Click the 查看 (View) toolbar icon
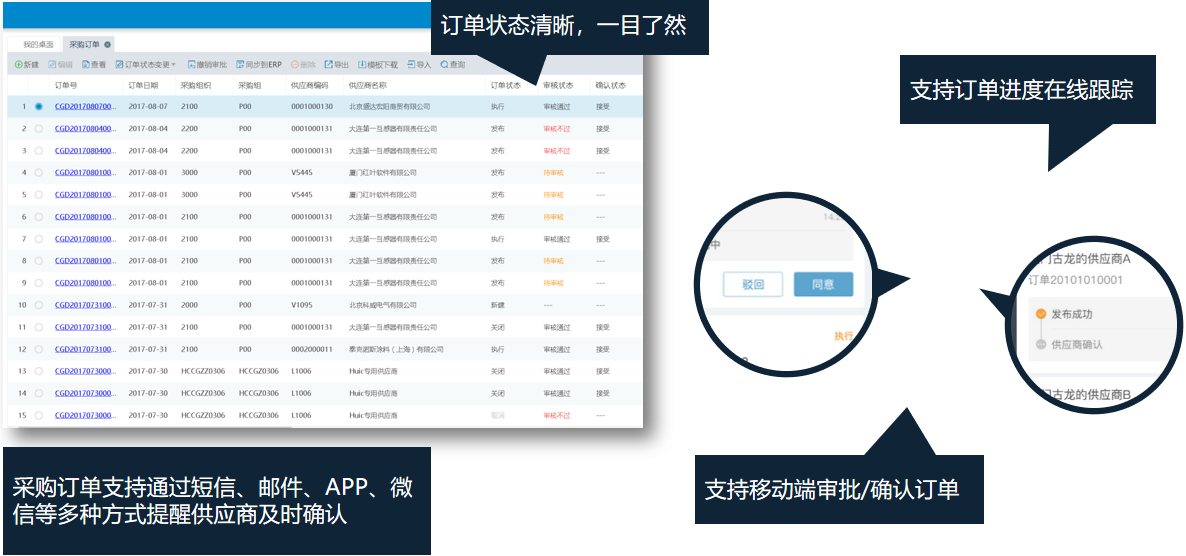This screenshot has height=556, width=1186. point(86,65)
